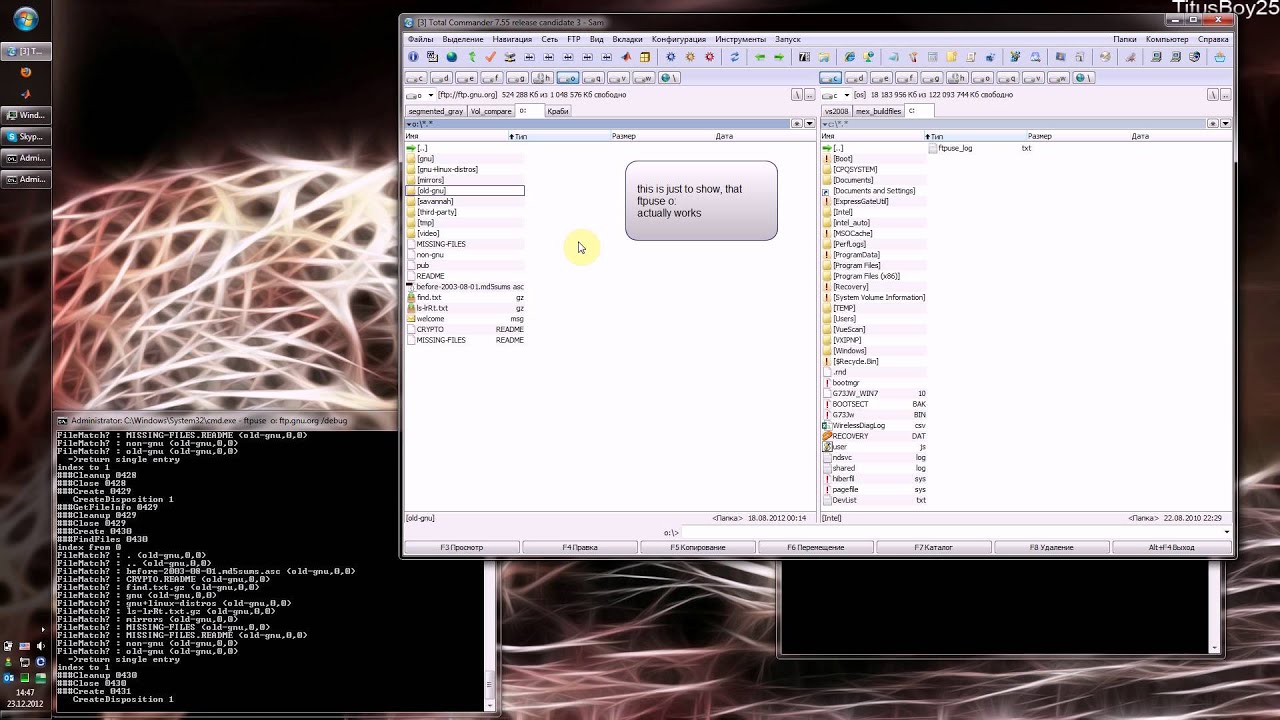
Task: Switch right panel to drive w
Action: click(1058, 78)
